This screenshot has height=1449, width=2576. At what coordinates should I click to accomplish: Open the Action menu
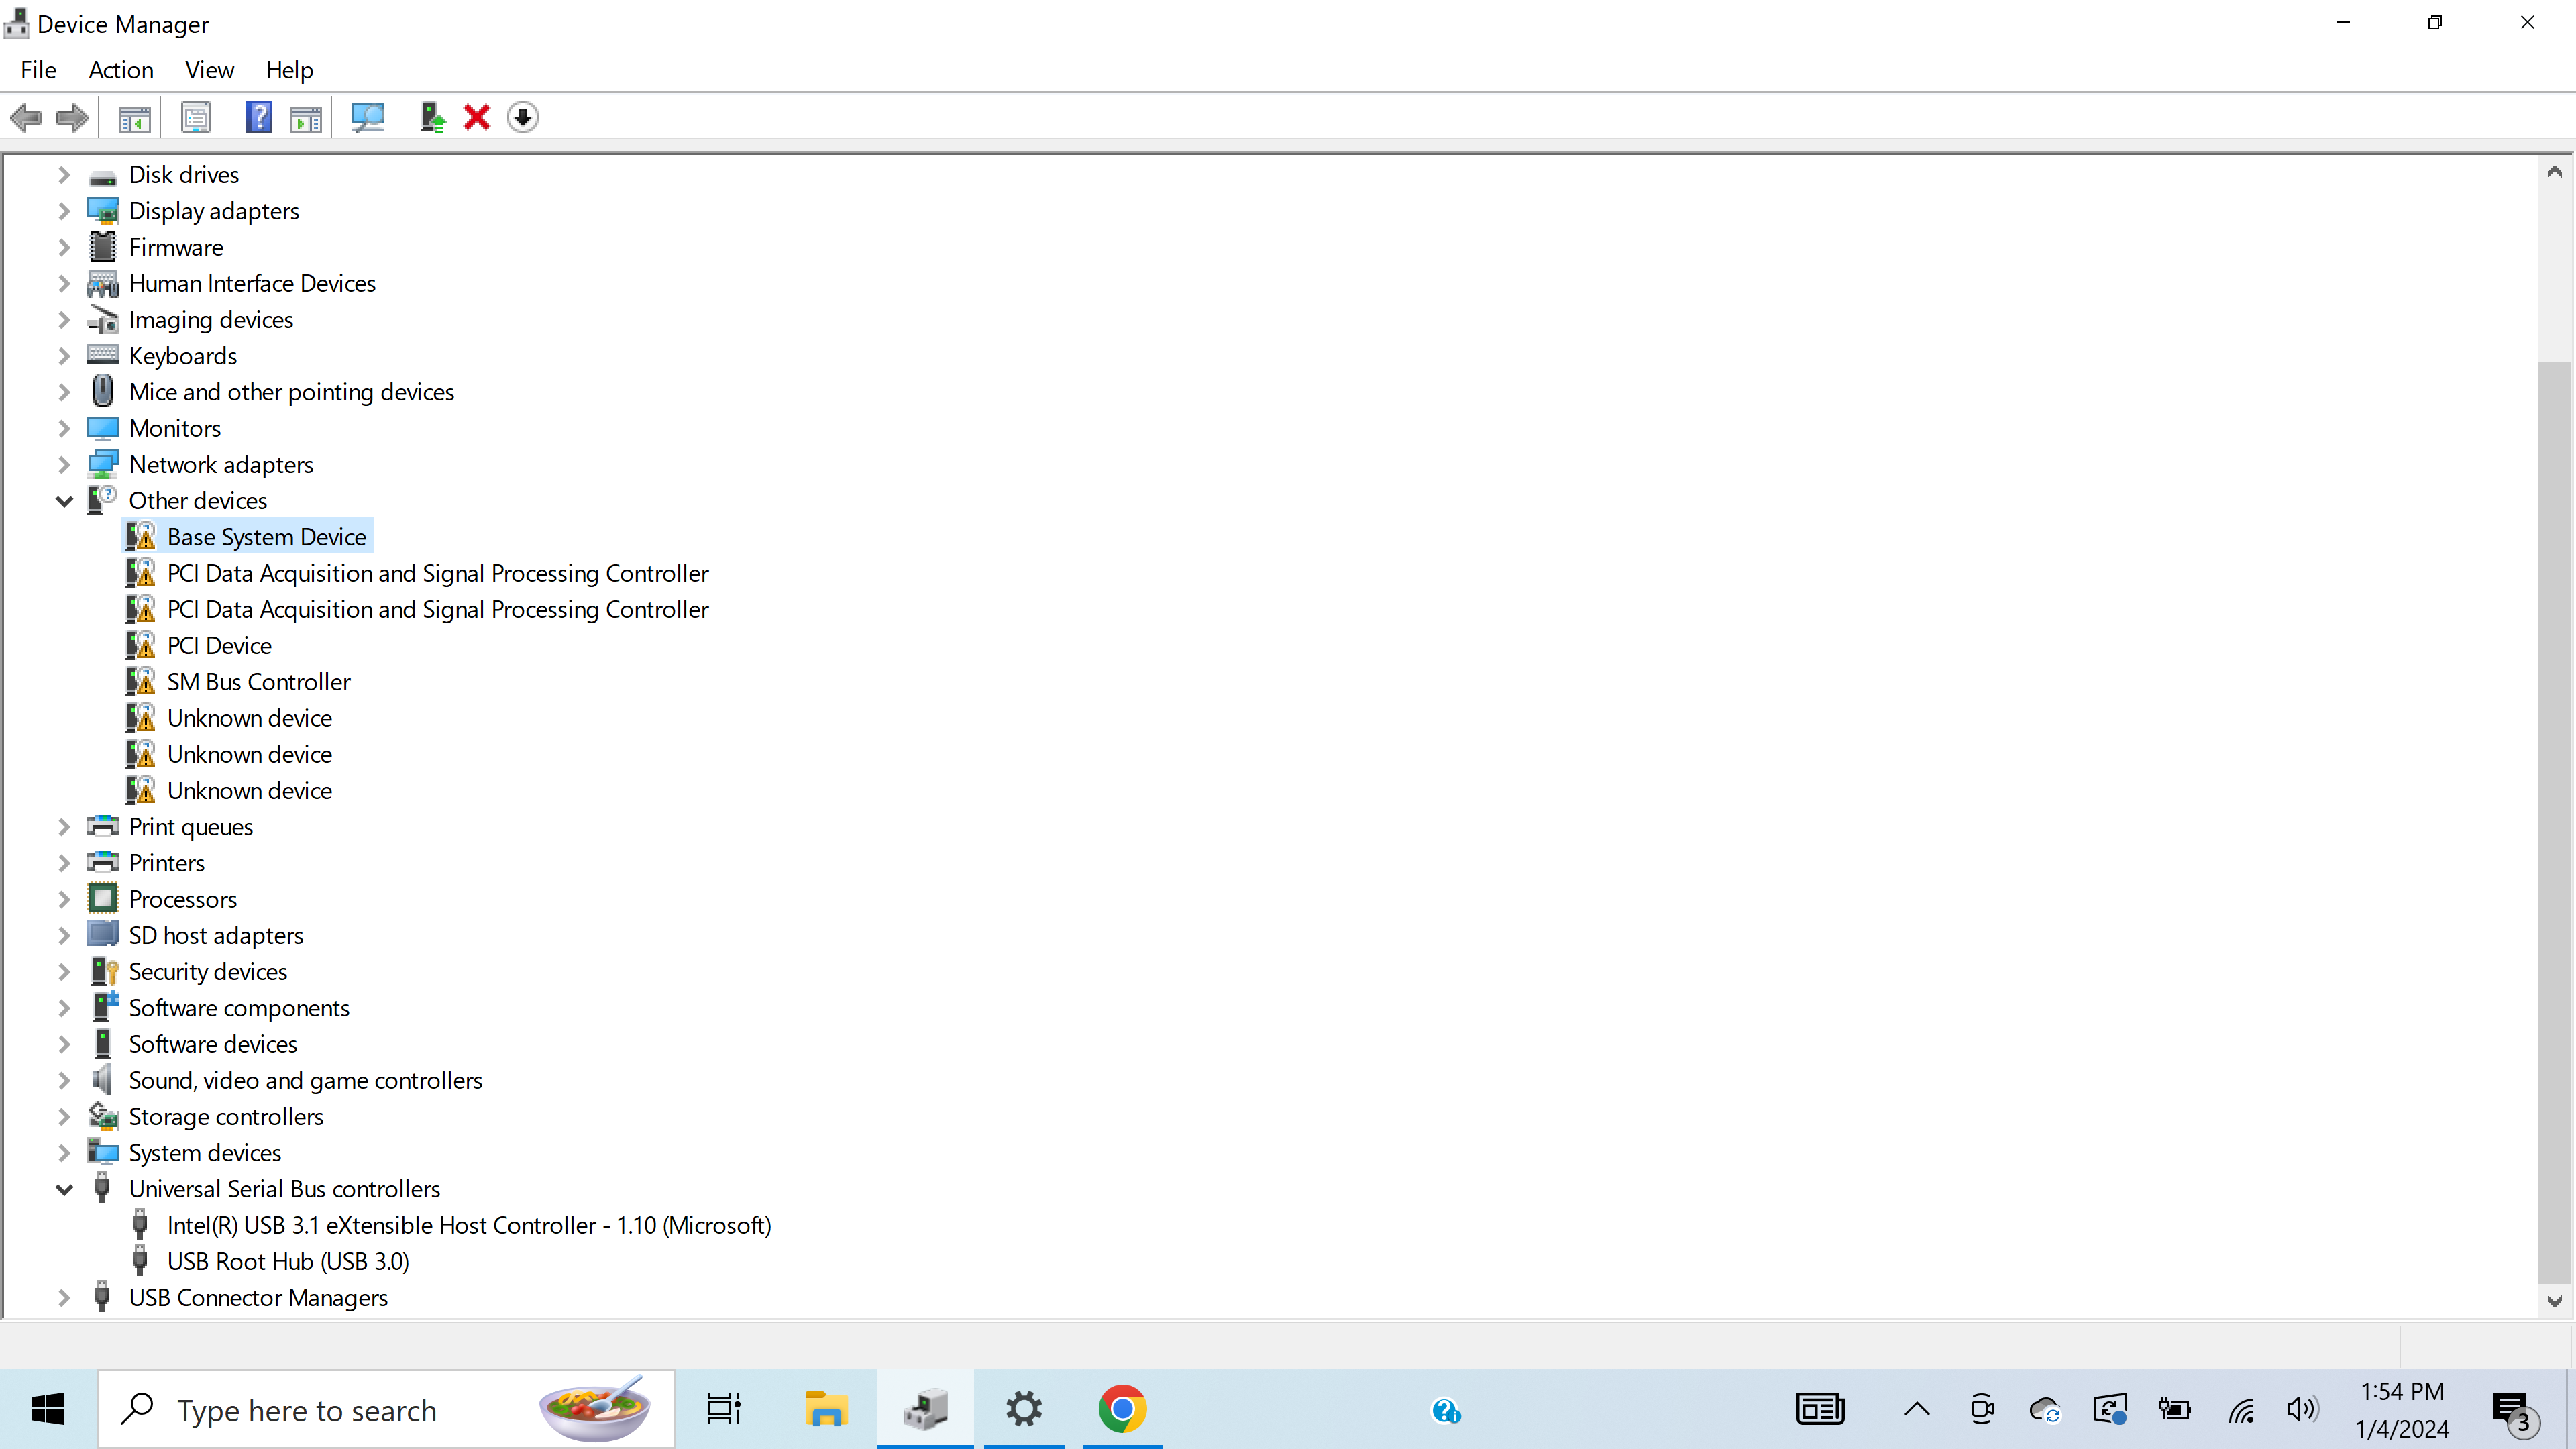pyautogui.click(x=120, y=70)
